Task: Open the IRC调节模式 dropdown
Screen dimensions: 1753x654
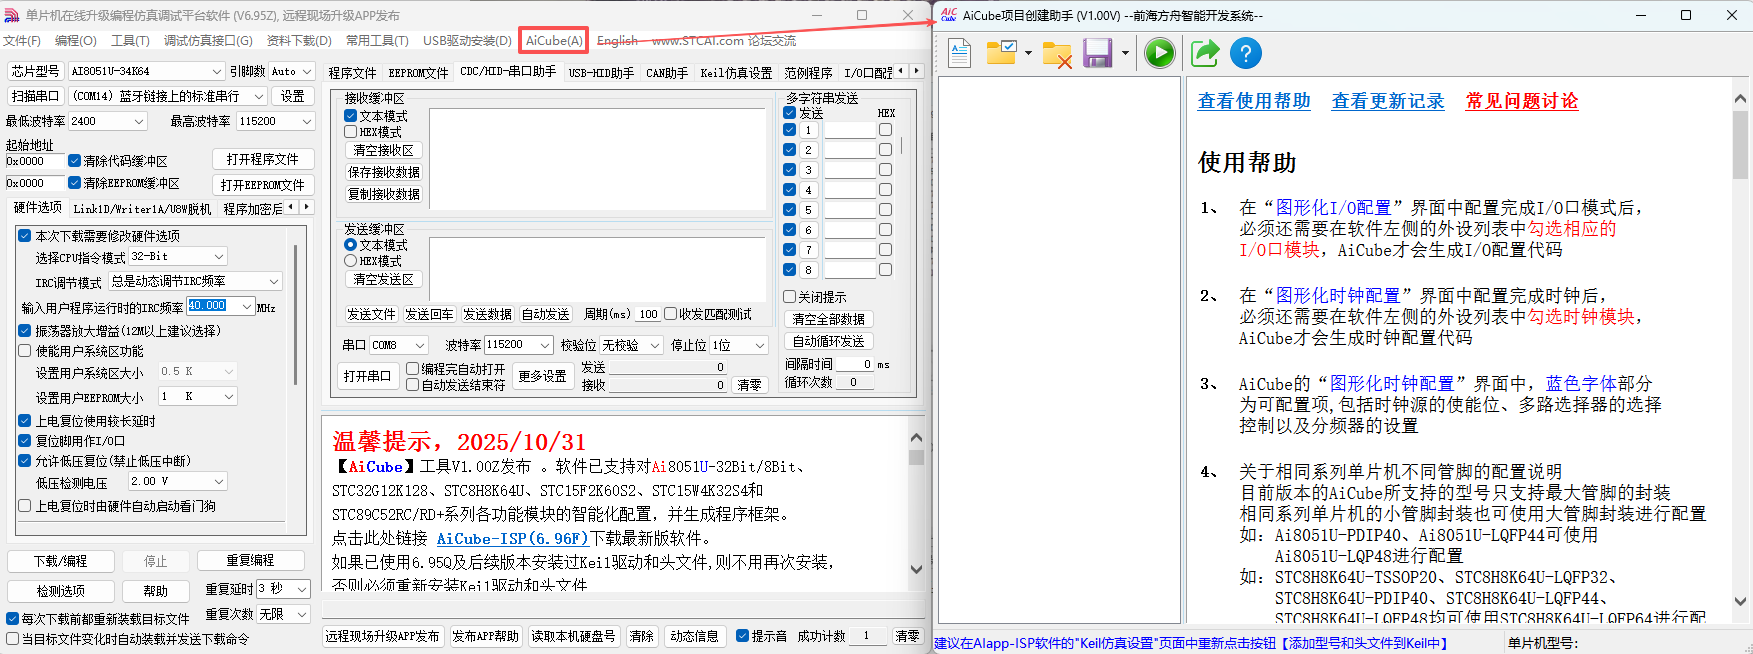Action: 274,282
